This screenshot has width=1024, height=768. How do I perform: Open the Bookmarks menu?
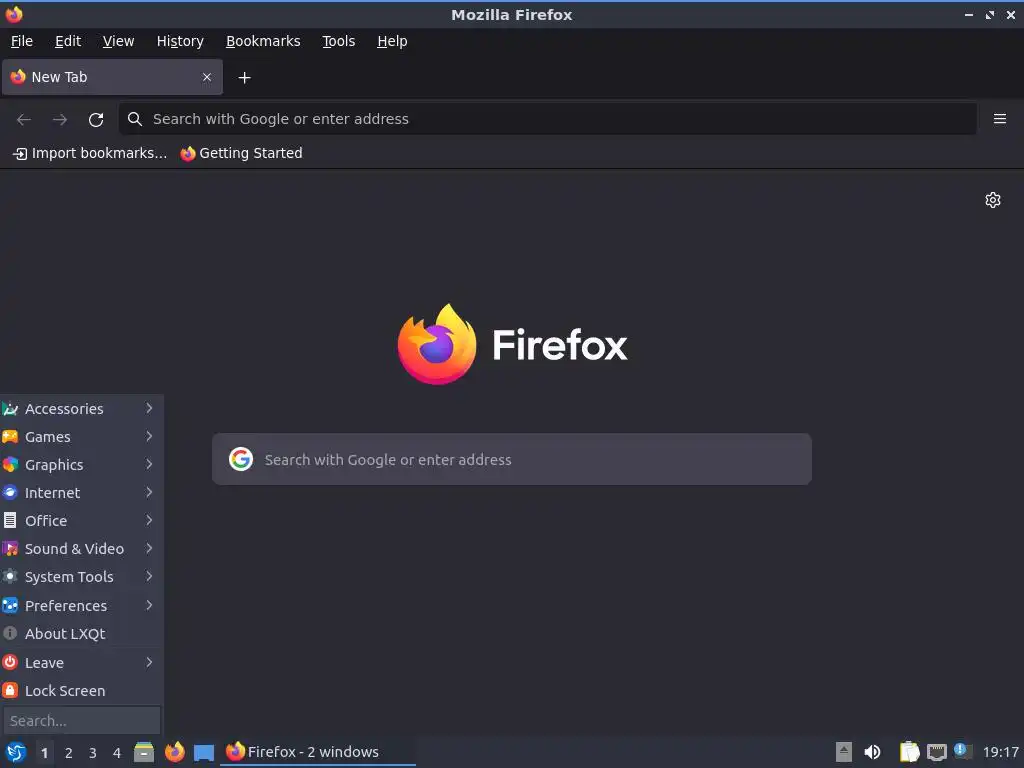pyautogui.click(x=263, y=41)
